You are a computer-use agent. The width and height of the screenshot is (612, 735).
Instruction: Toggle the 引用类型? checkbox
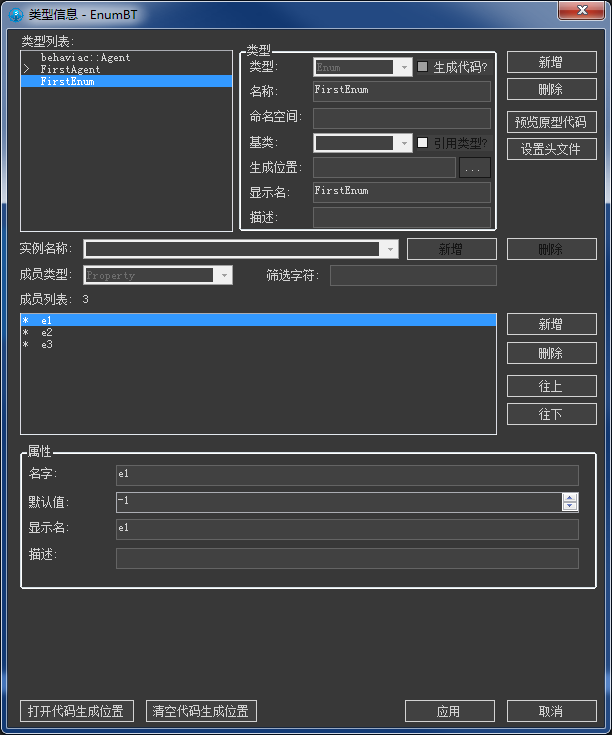pyautogui.click(x=423, y=143)
